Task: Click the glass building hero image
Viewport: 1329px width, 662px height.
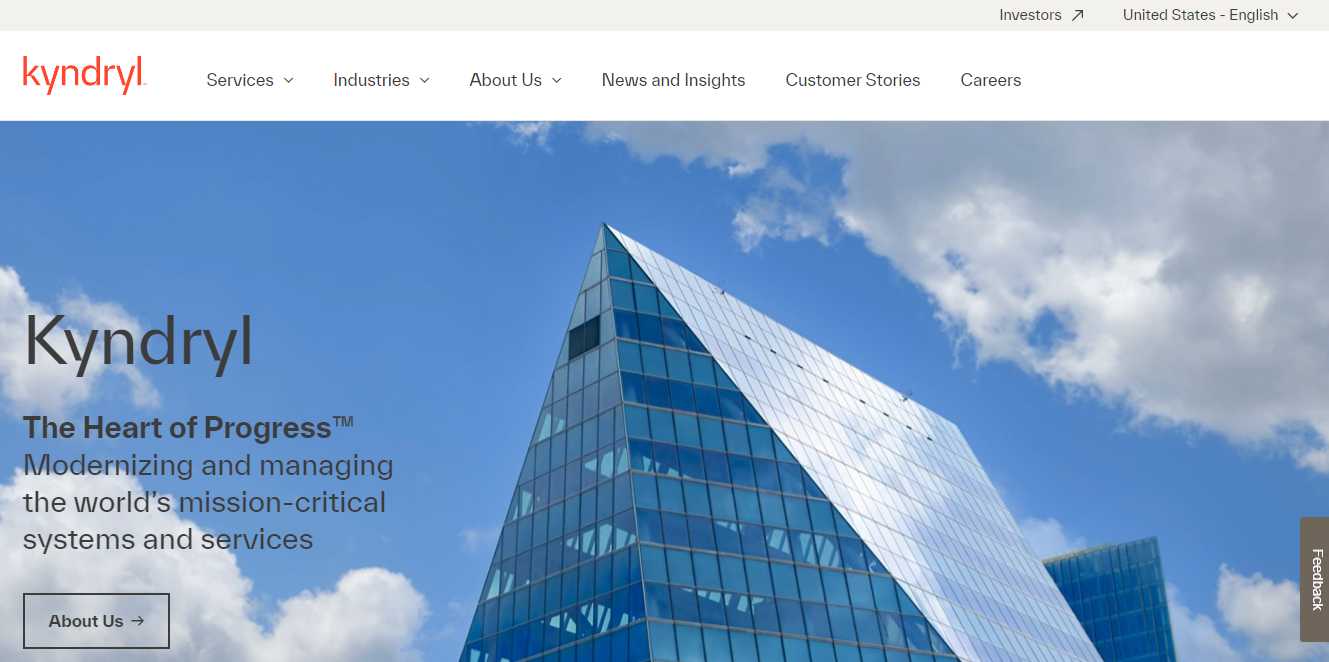Action: click(800, 450)
